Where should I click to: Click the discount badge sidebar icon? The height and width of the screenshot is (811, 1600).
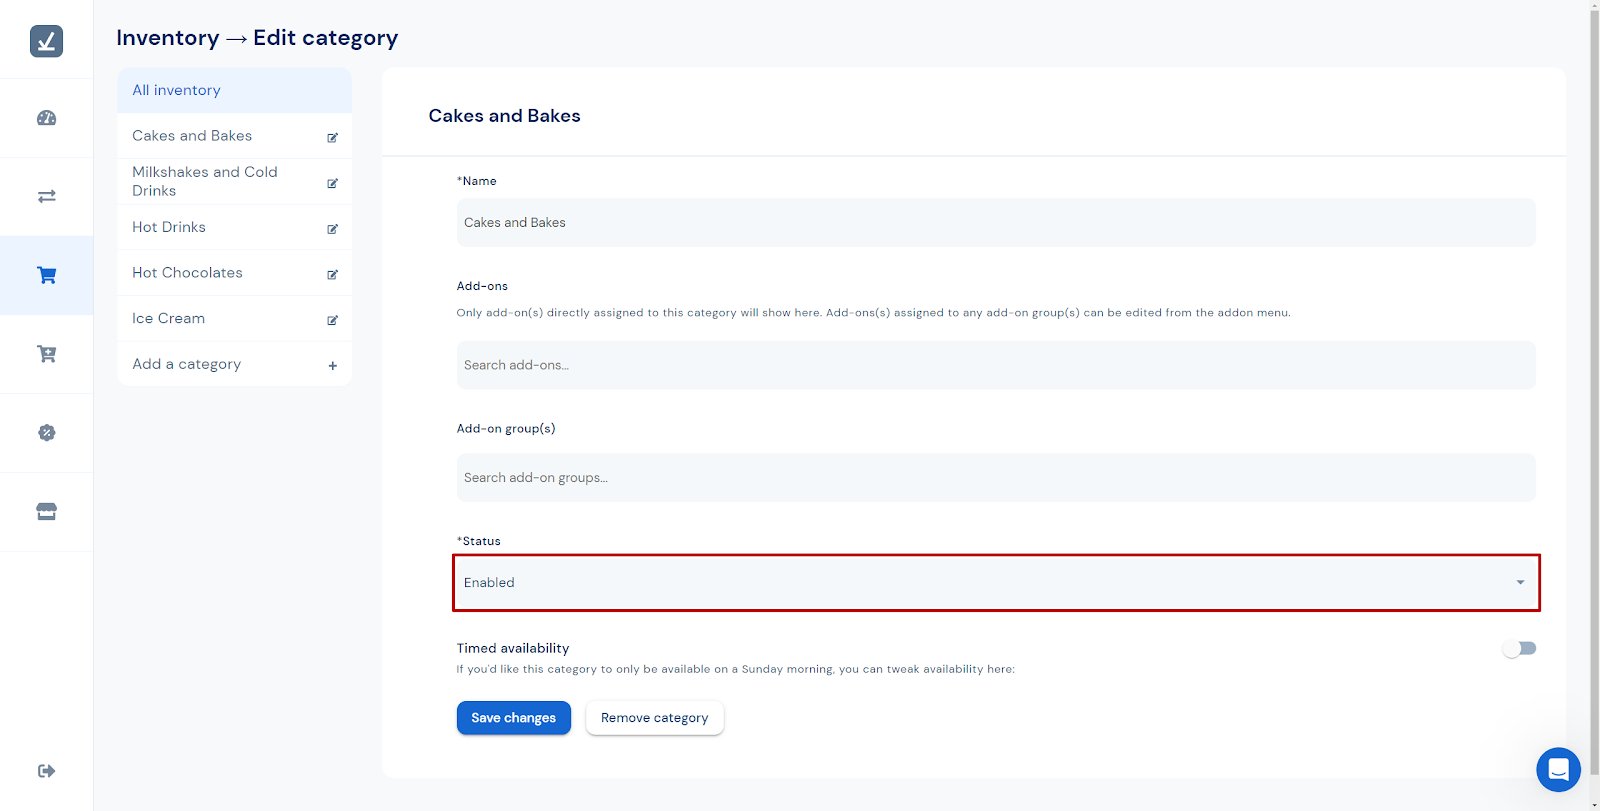[x=46, y=433]
